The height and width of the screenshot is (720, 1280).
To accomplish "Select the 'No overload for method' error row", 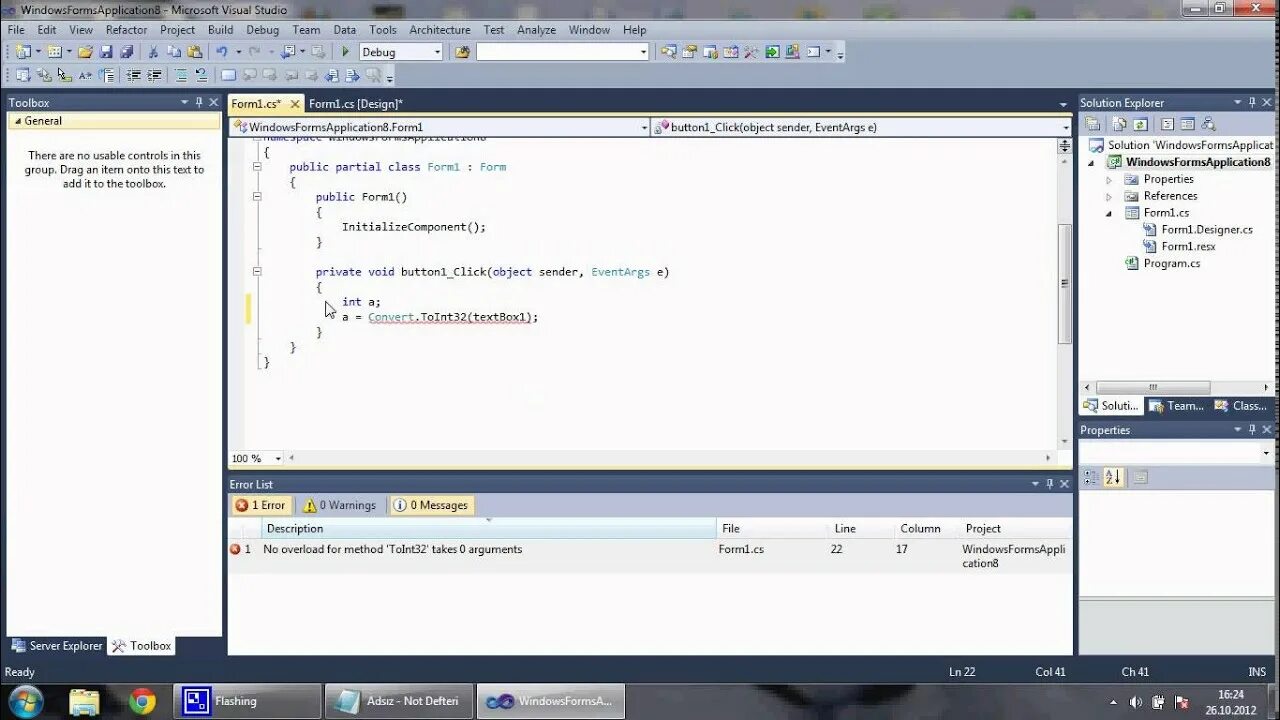I will click(x=650, y=556).
